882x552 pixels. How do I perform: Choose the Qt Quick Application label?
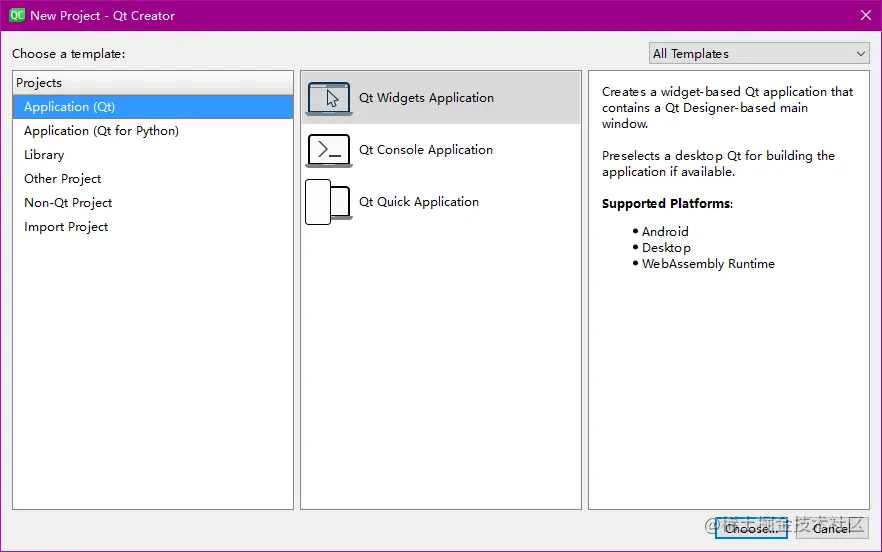click(x=419, y=202)
